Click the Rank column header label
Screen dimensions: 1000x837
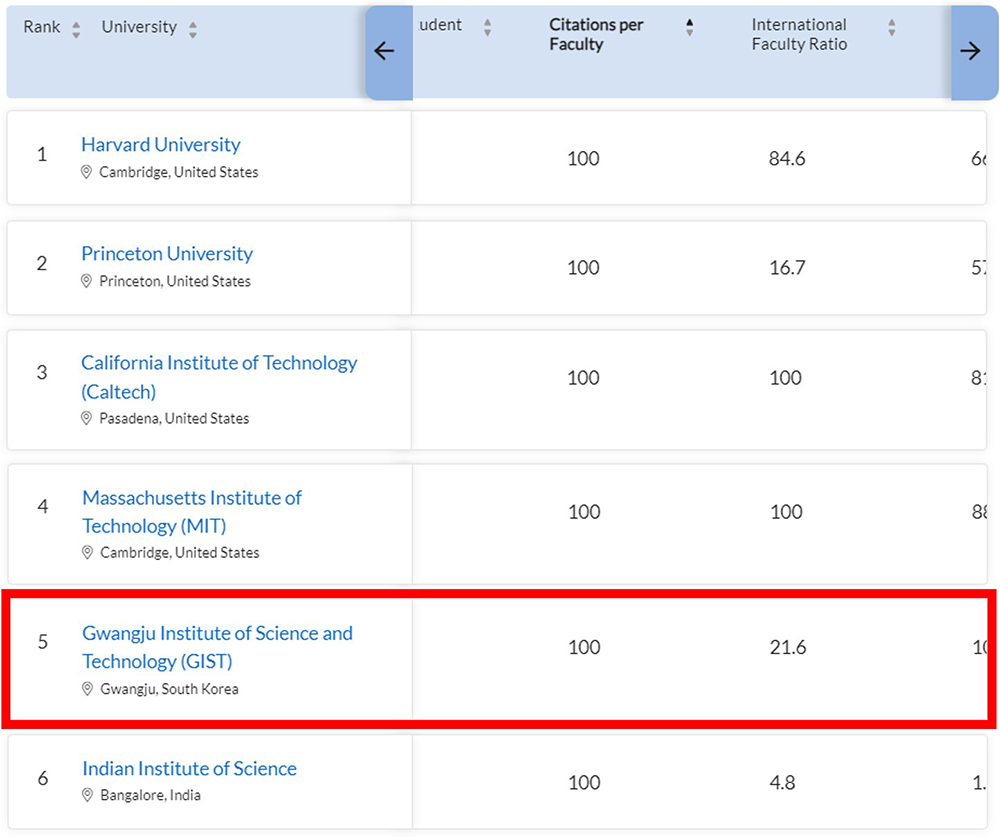coord(42,27)
